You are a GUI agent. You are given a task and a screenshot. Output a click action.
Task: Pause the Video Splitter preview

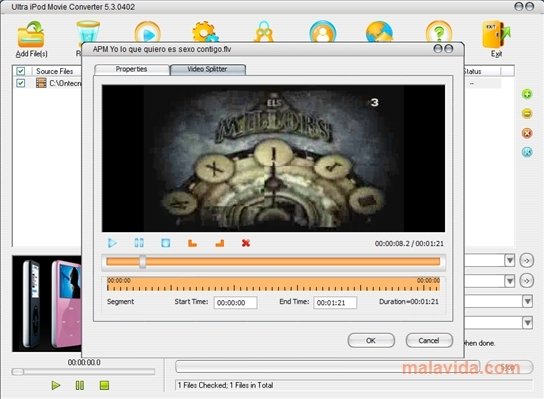coord(139,243)
